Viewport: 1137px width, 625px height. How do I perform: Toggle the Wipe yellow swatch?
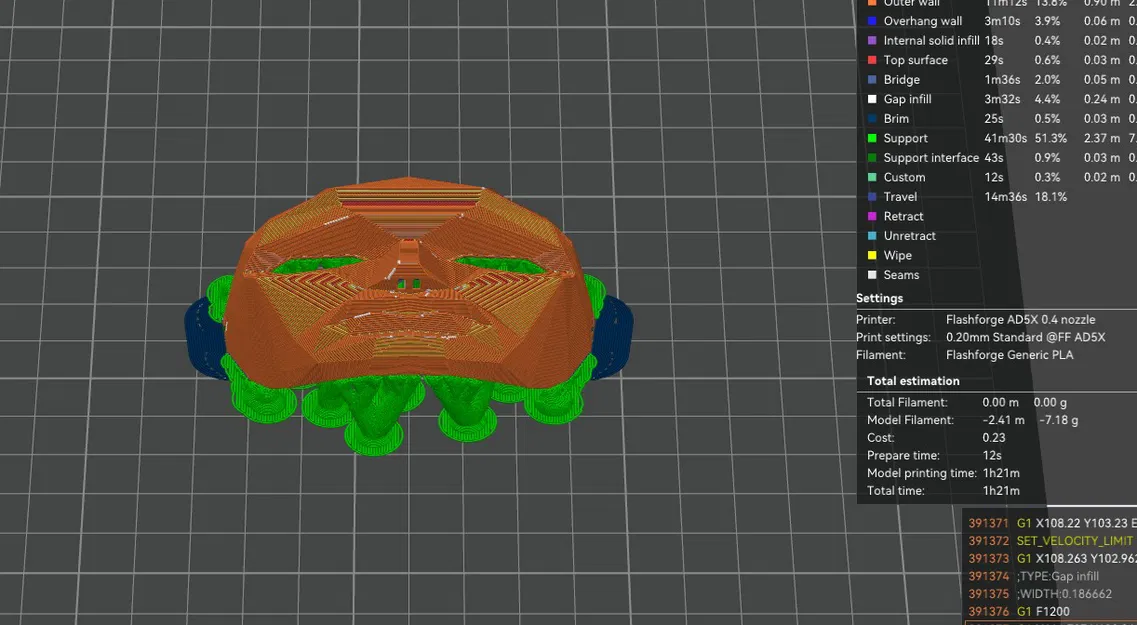click(x=872, y=256)
